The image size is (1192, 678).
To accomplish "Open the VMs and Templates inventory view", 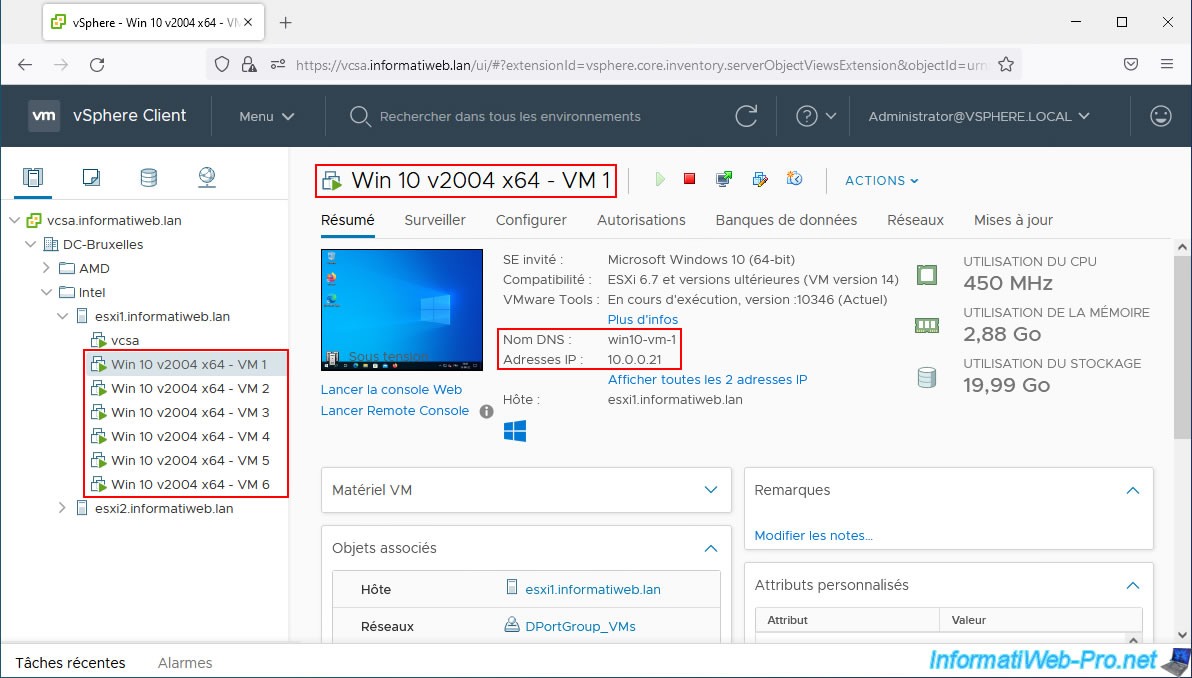I will (91, 178).
